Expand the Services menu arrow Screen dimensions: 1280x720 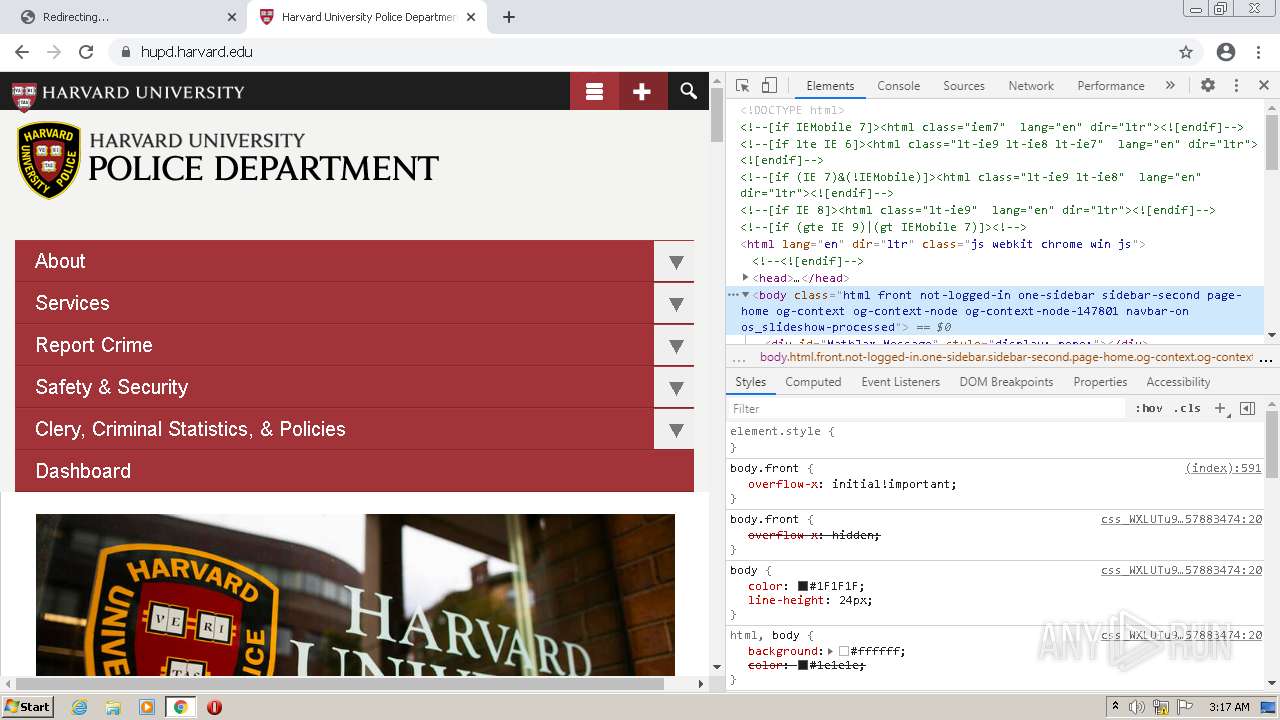click(x=675, y=303)
